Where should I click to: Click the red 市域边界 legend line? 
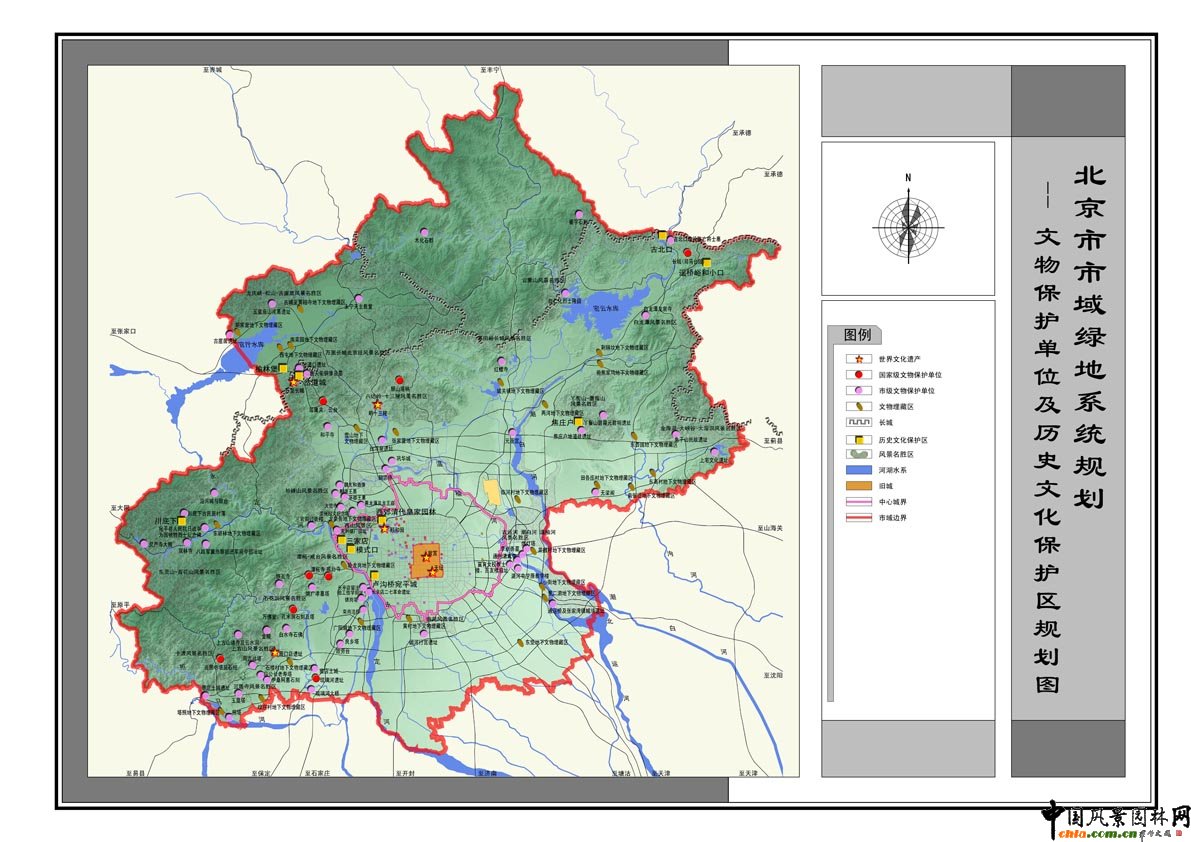[x=857, y=518]
